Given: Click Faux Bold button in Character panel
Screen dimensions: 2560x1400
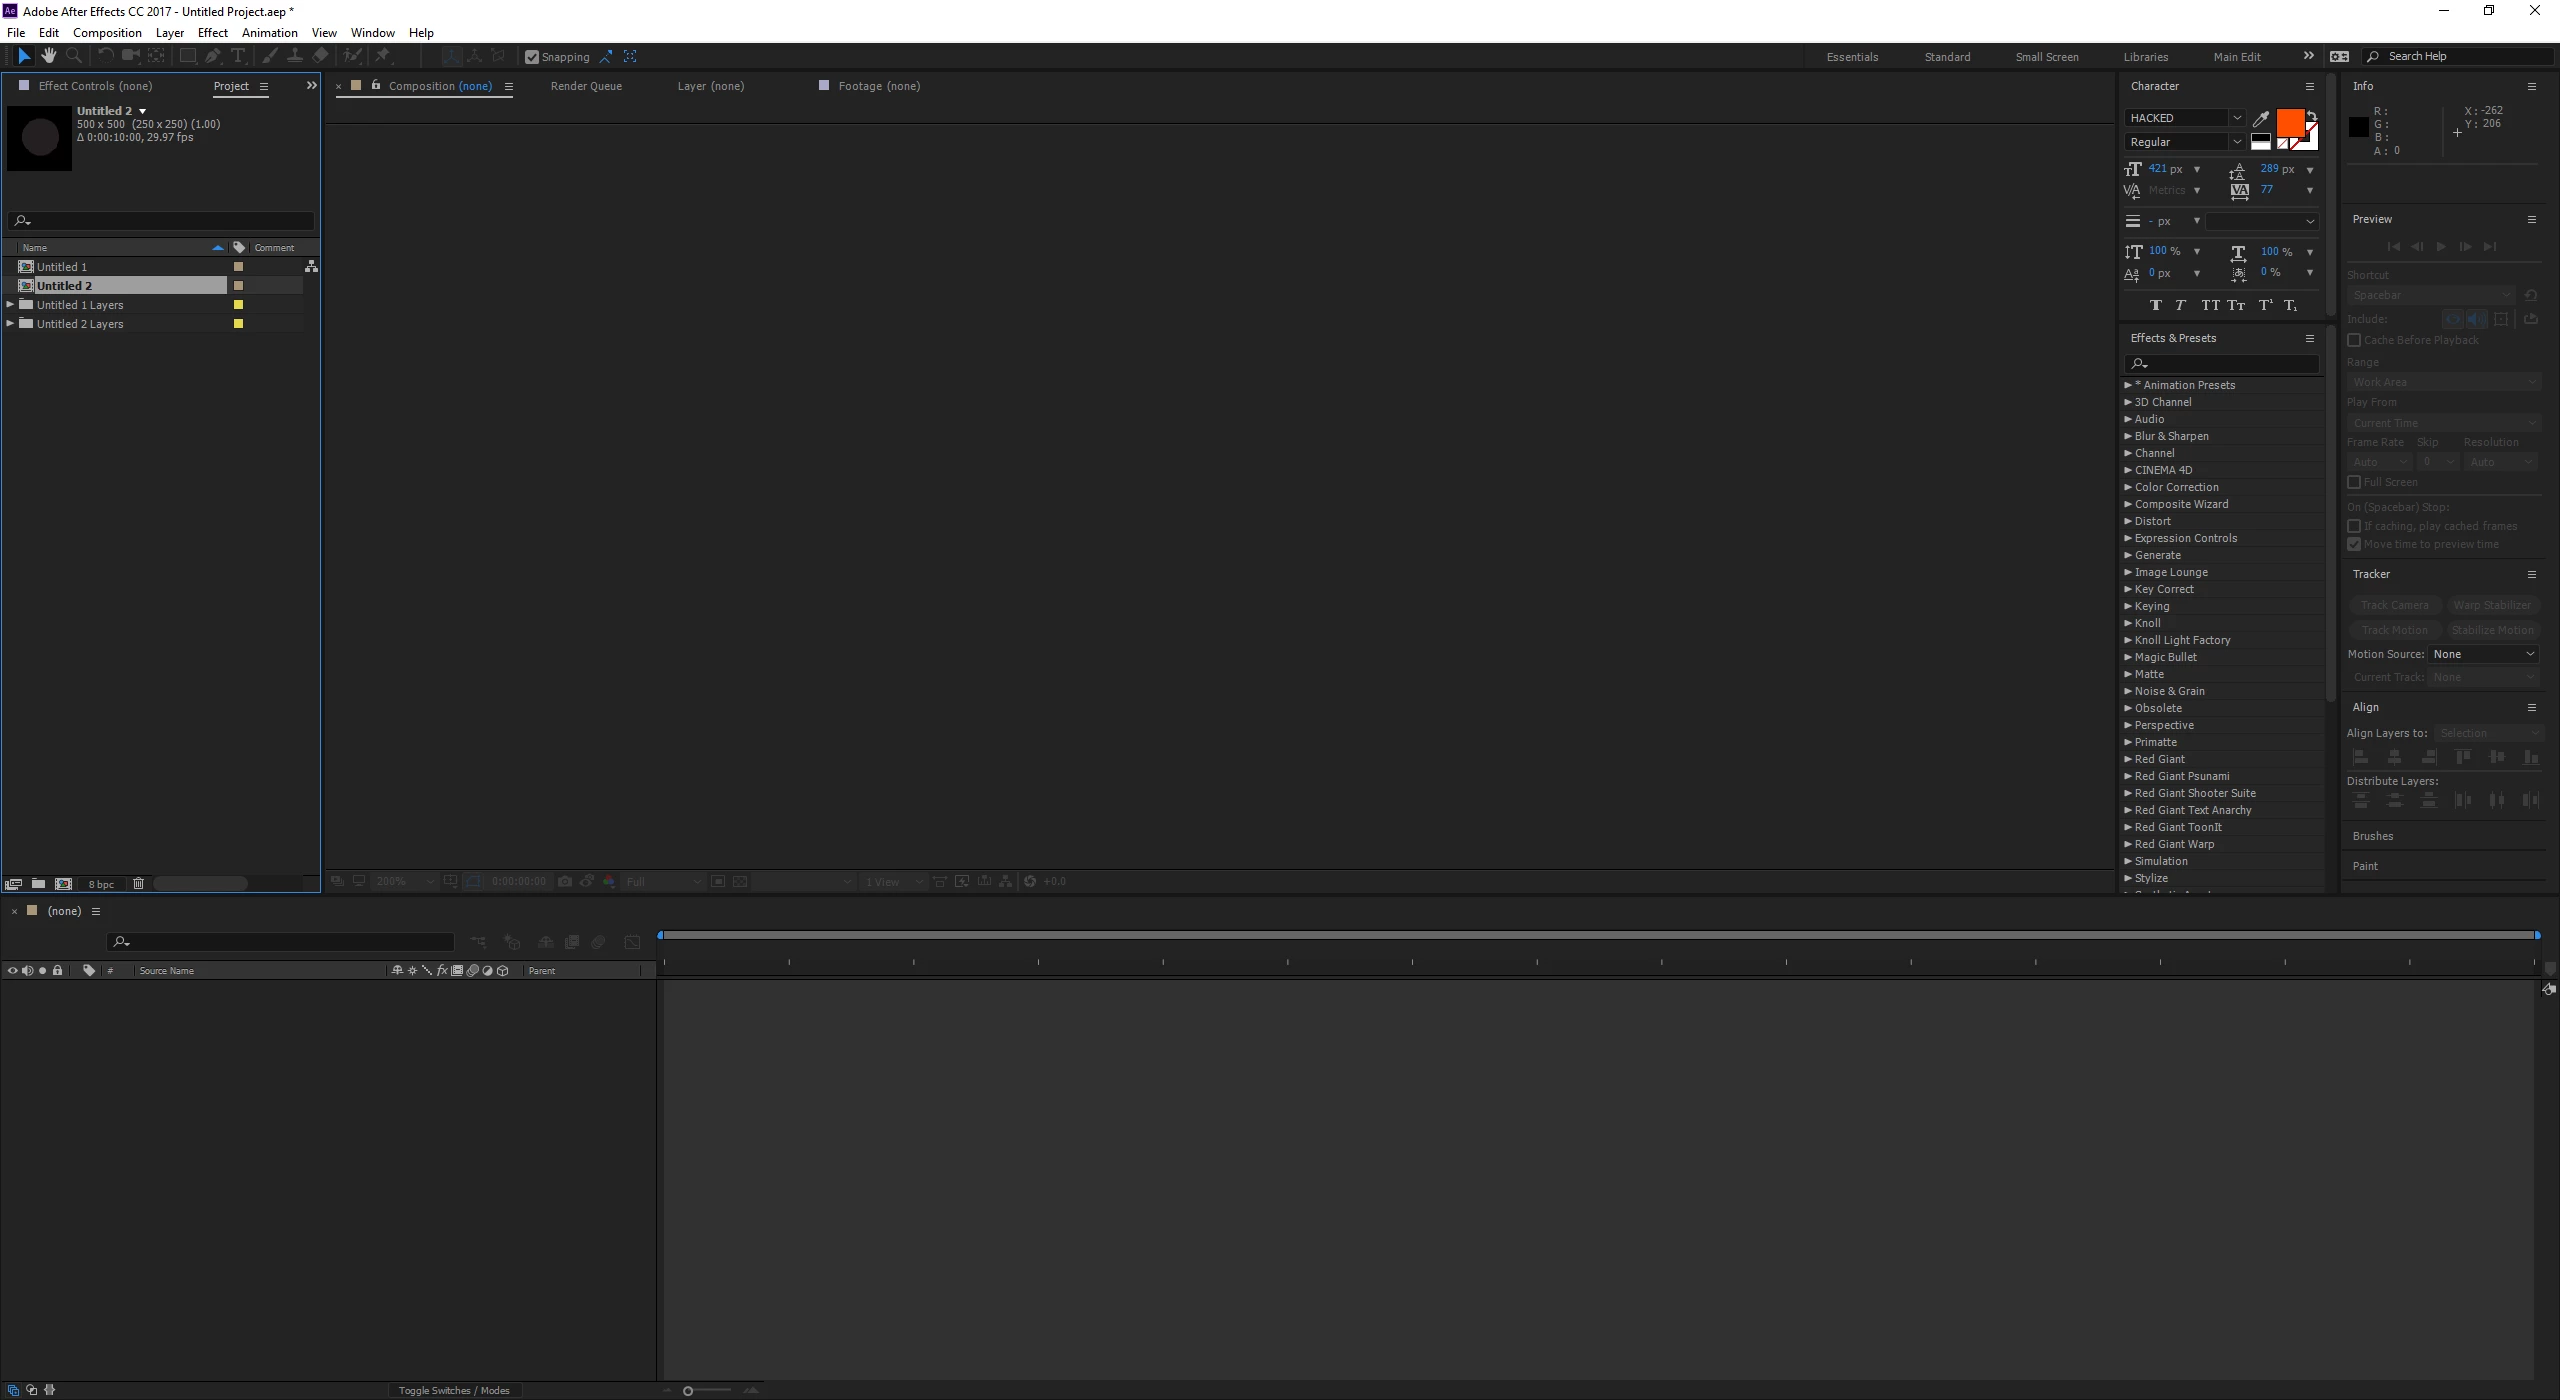Looking at the screenshot, I should [2155, 305].
